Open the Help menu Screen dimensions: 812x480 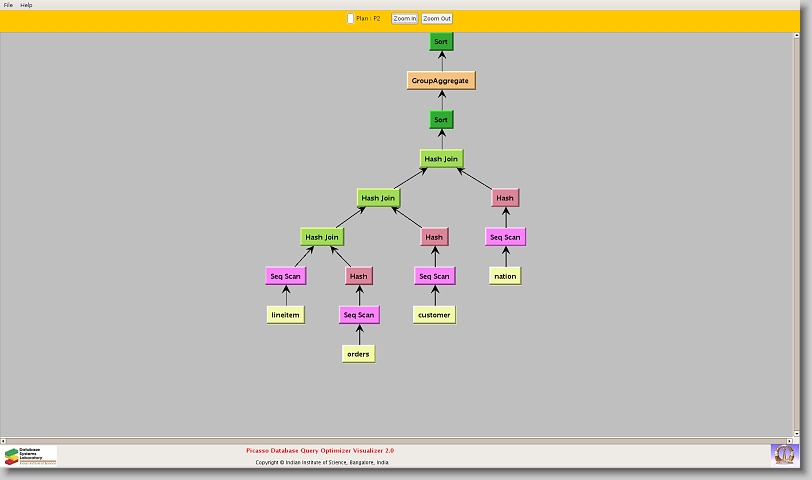pos(27,5)
